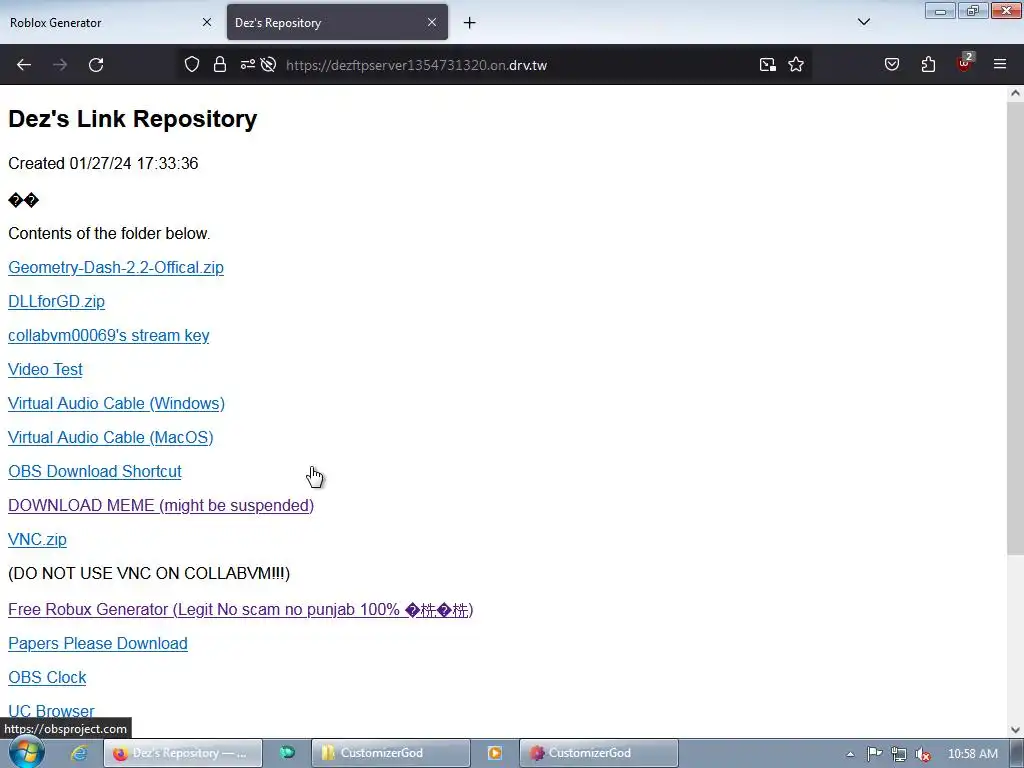Screen dimensions: 1024x768
Task: Open the network tray icon
Action: click(x=899, y=754)
